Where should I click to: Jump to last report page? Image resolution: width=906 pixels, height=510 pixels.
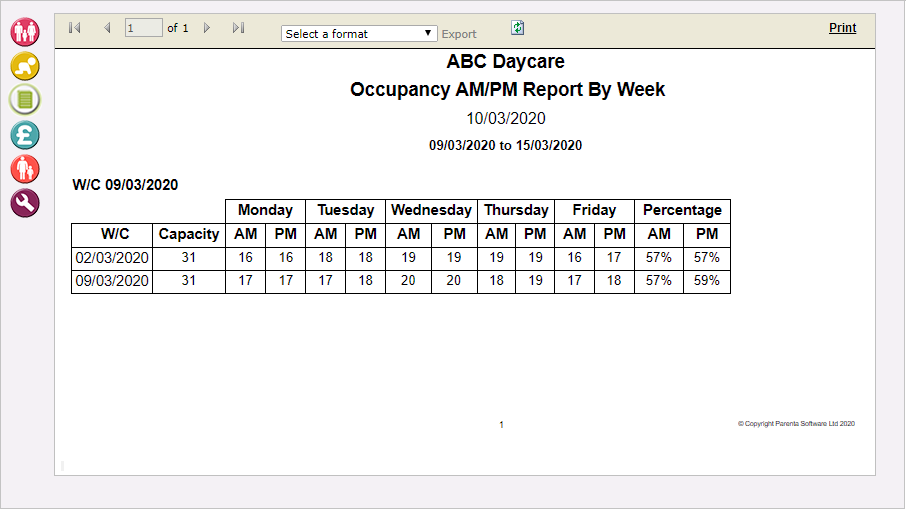pyautogui.click(x=239, y=28)
